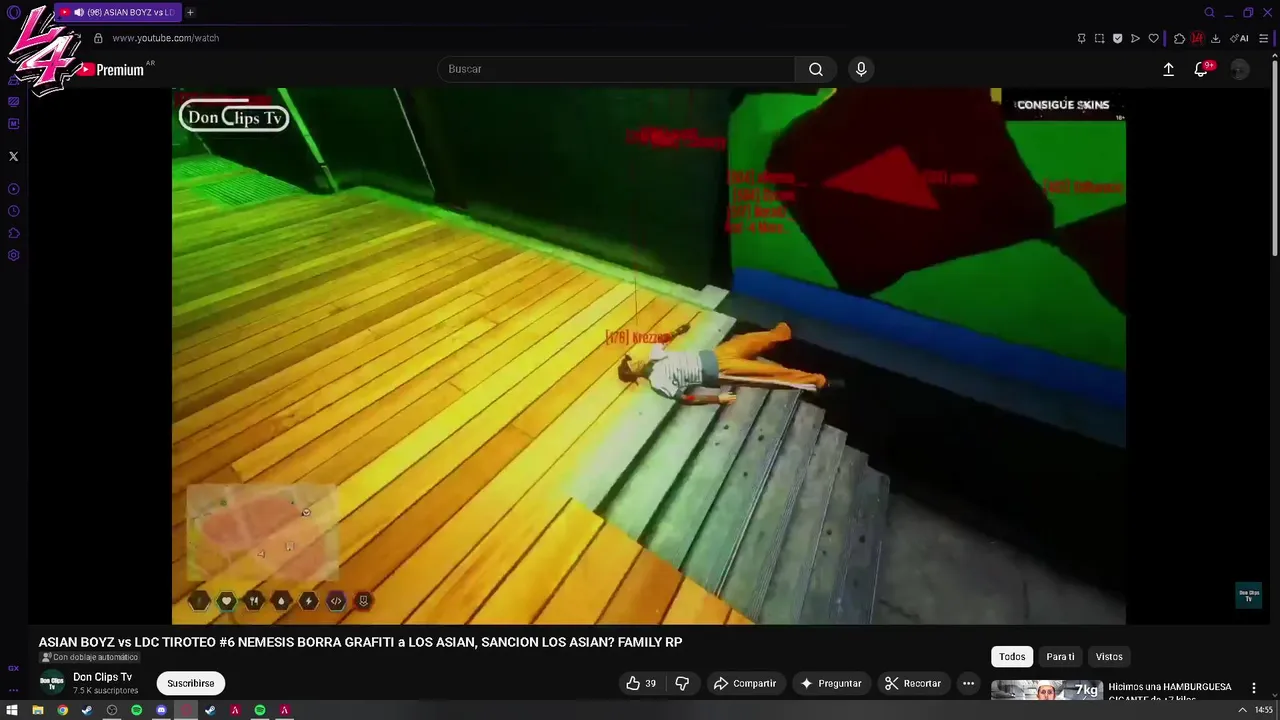The image size is (1280, 720).
Task: Open the red L4 extension icon
Action: (1197, 38)
